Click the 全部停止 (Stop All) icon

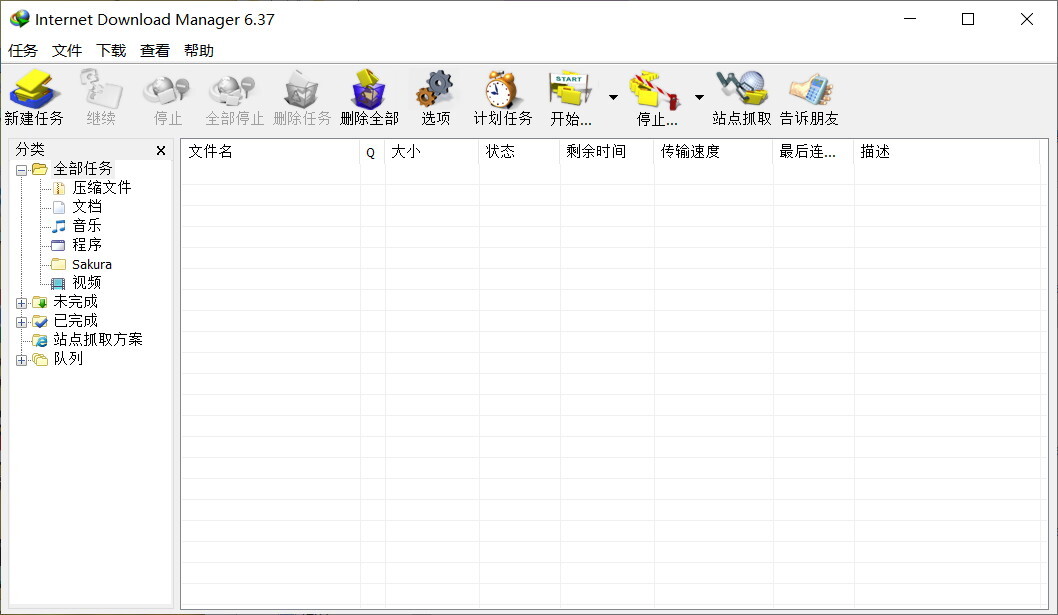pos(232,95)
